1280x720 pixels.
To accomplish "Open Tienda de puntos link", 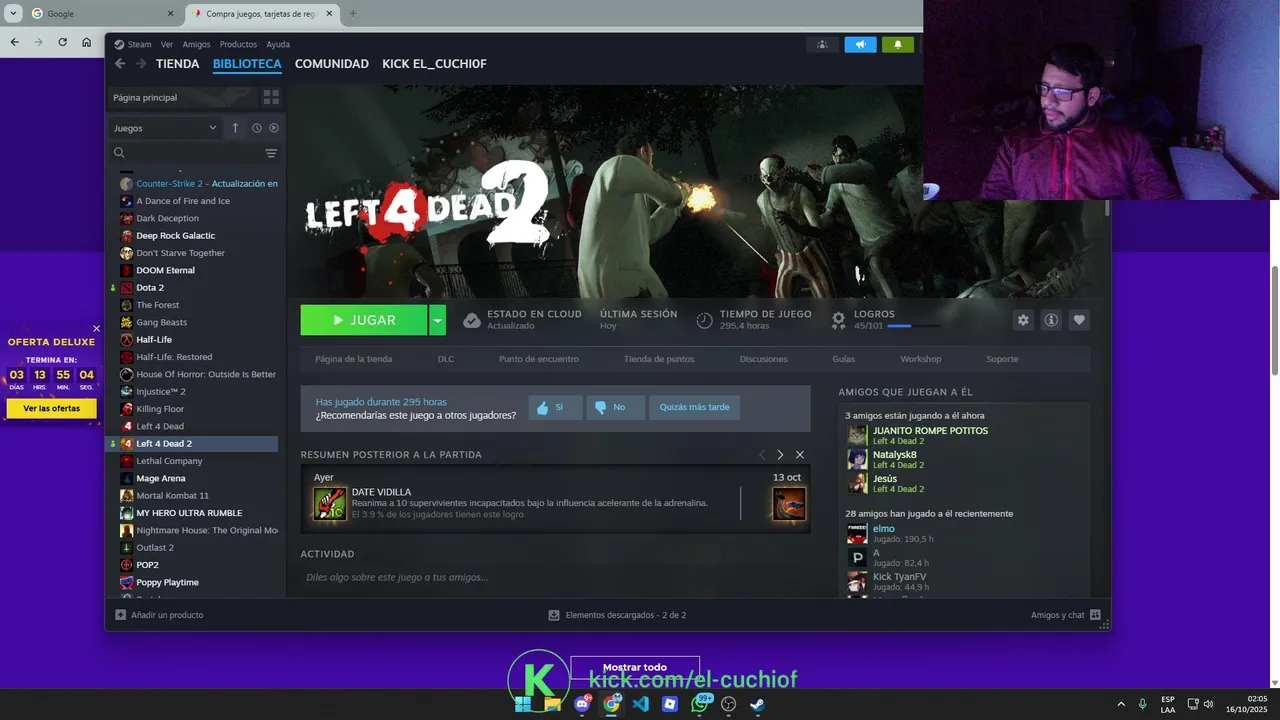I will [659, 359].
